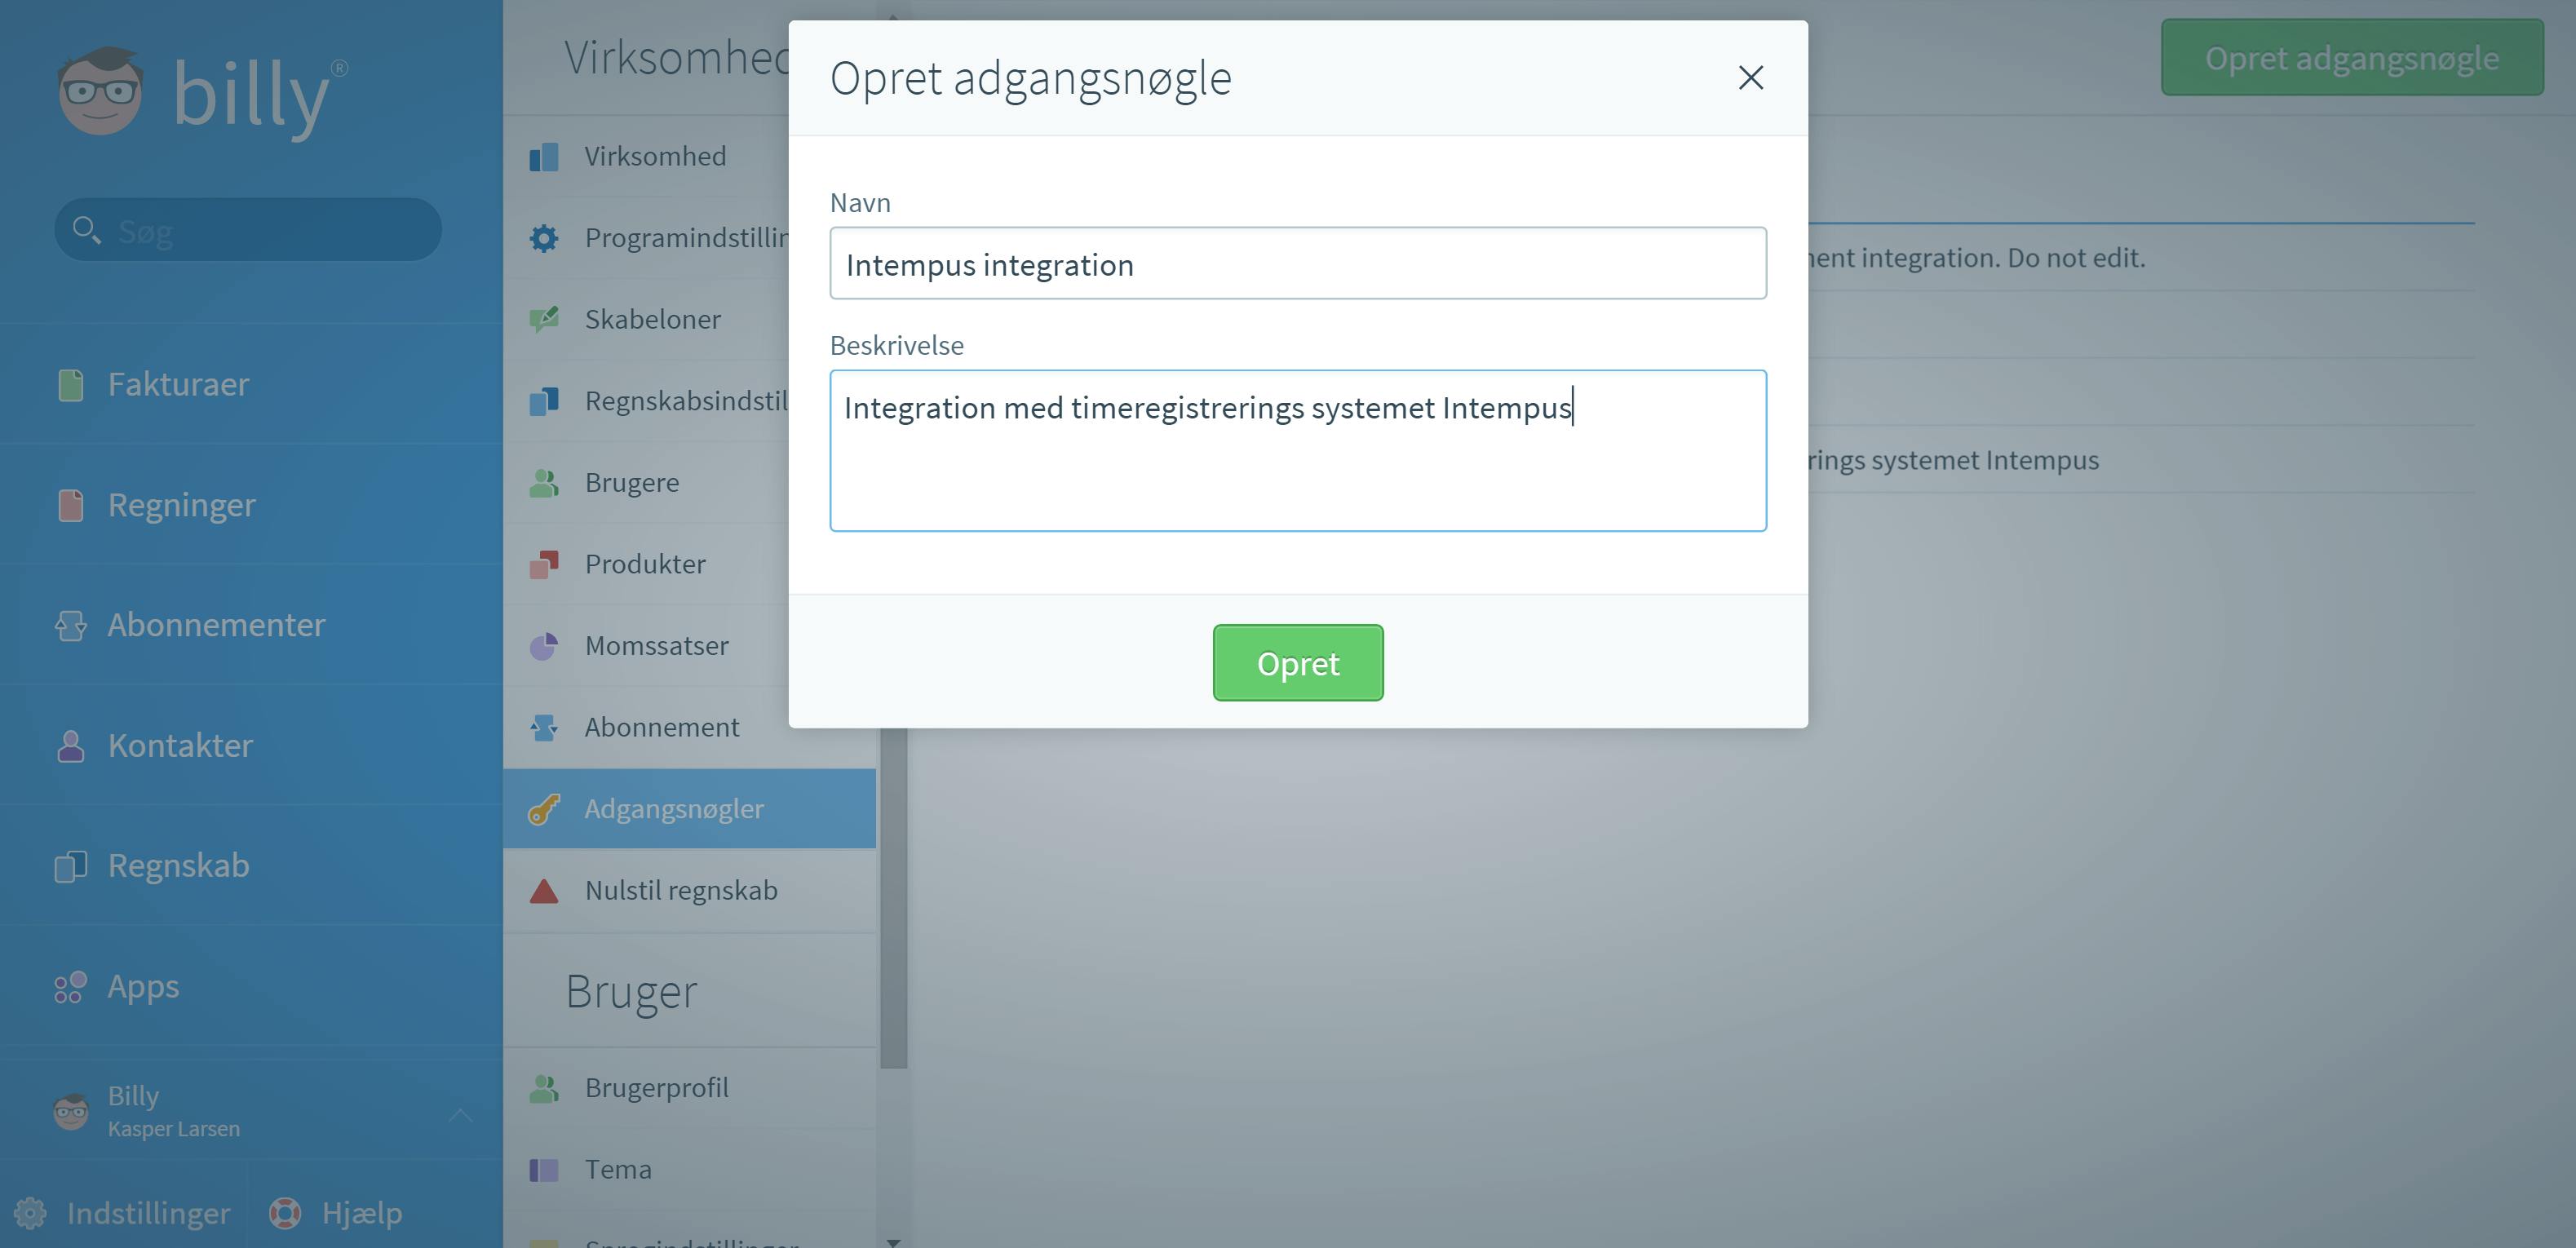This screenshot has width=2576, height=1248.
Task: Click the settings list scrollbar thumb
Action: pos(894,897)
